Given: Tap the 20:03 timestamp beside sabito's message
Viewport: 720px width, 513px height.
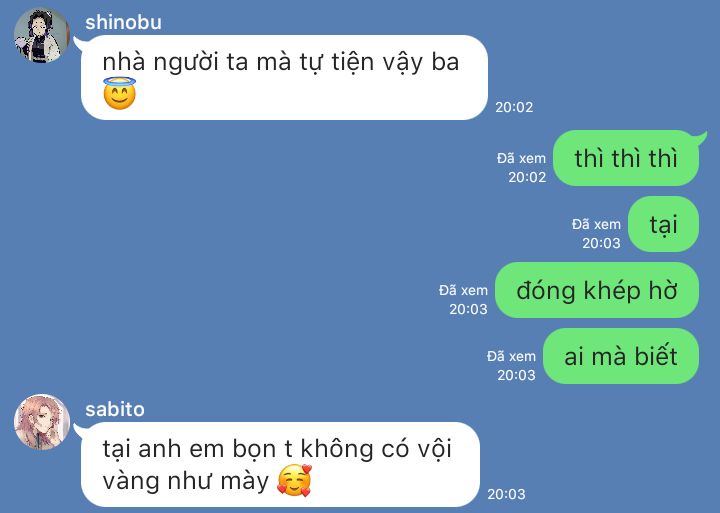Looking at the screenshot, I should point(506,494).
